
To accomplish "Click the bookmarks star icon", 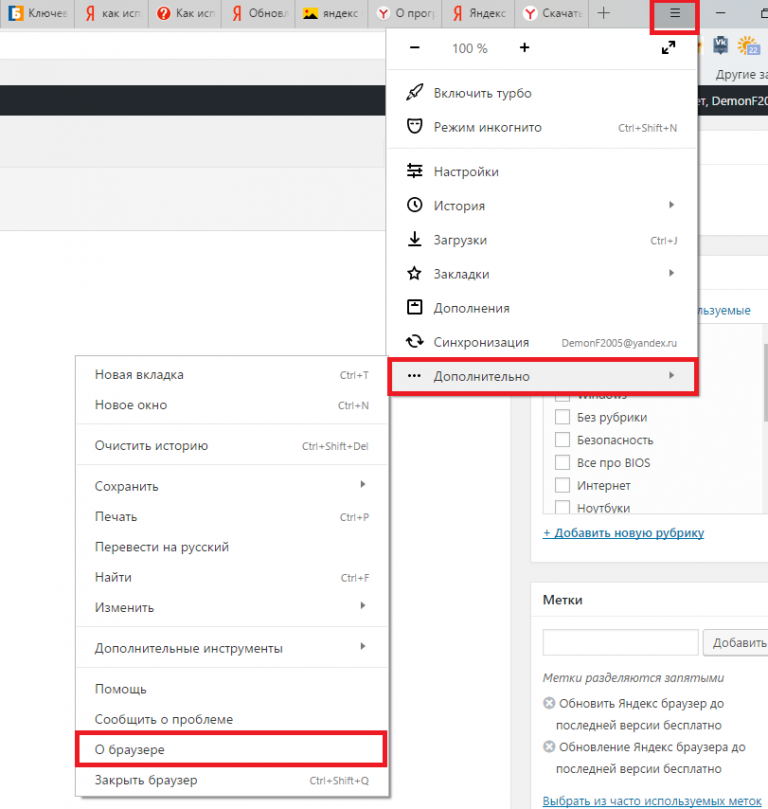I will [415, 273].
